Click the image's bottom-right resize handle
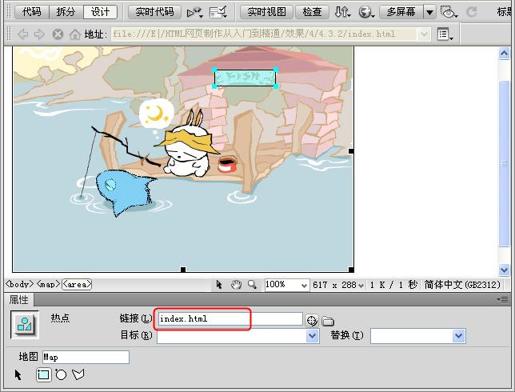 click(351, 269)
